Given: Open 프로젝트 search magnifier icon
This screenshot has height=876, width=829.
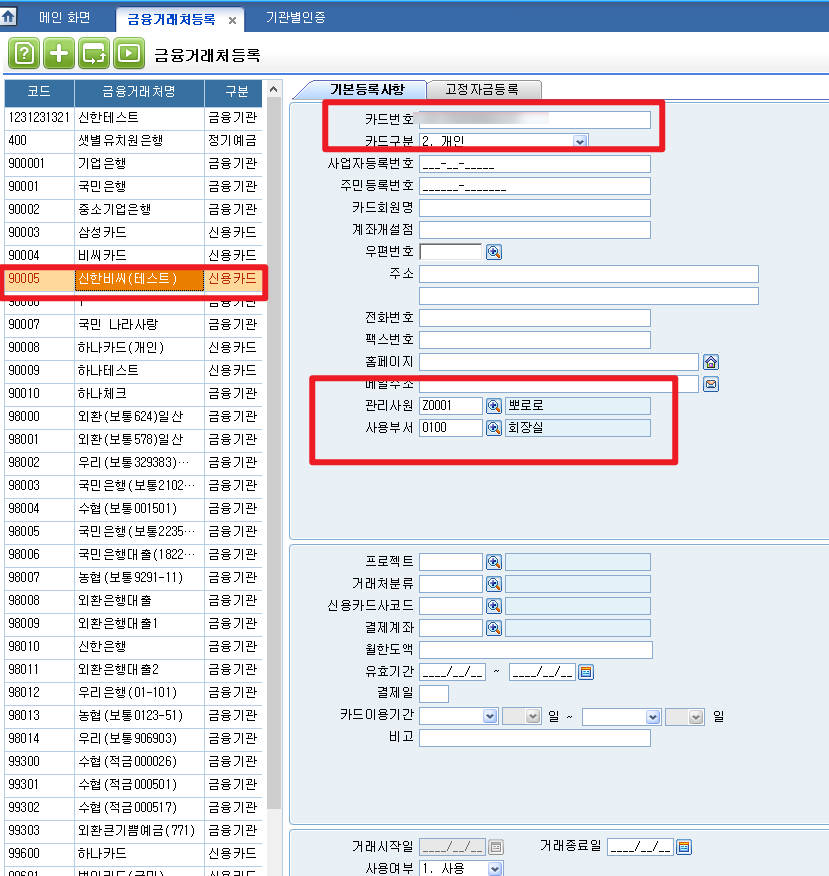Looking at the screenshot, I should coord(493,562).
